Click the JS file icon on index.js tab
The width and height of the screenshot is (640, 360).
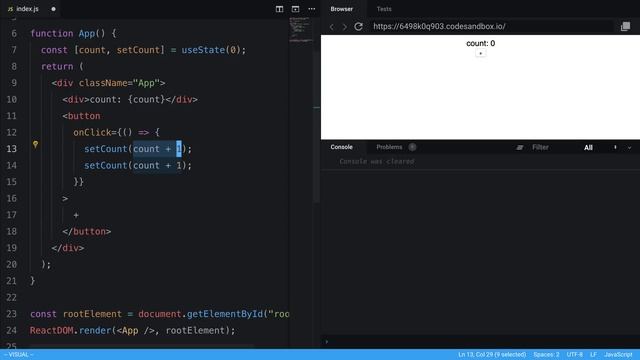click(10, 9)
